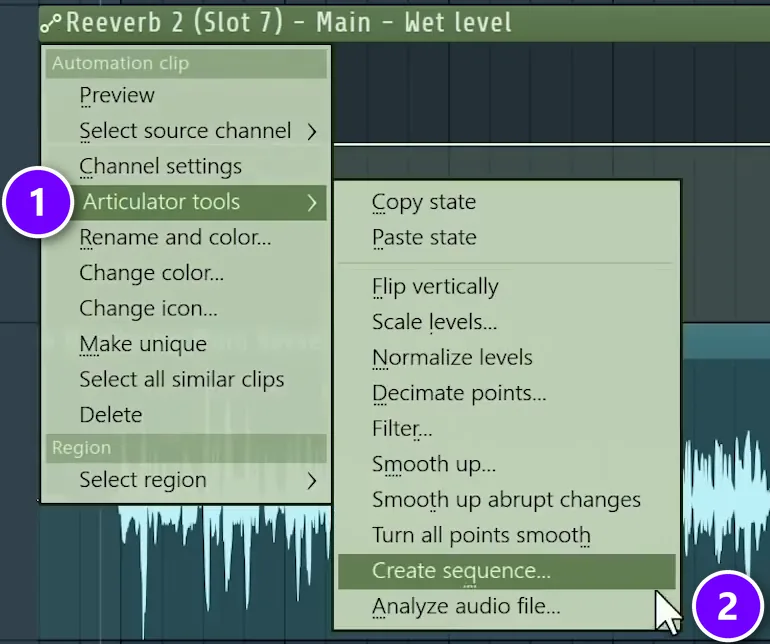Viewport: 770px width, 644px height.
Task: Choose Change color... option
Action: pyautogui.click(x=186, y=273)
